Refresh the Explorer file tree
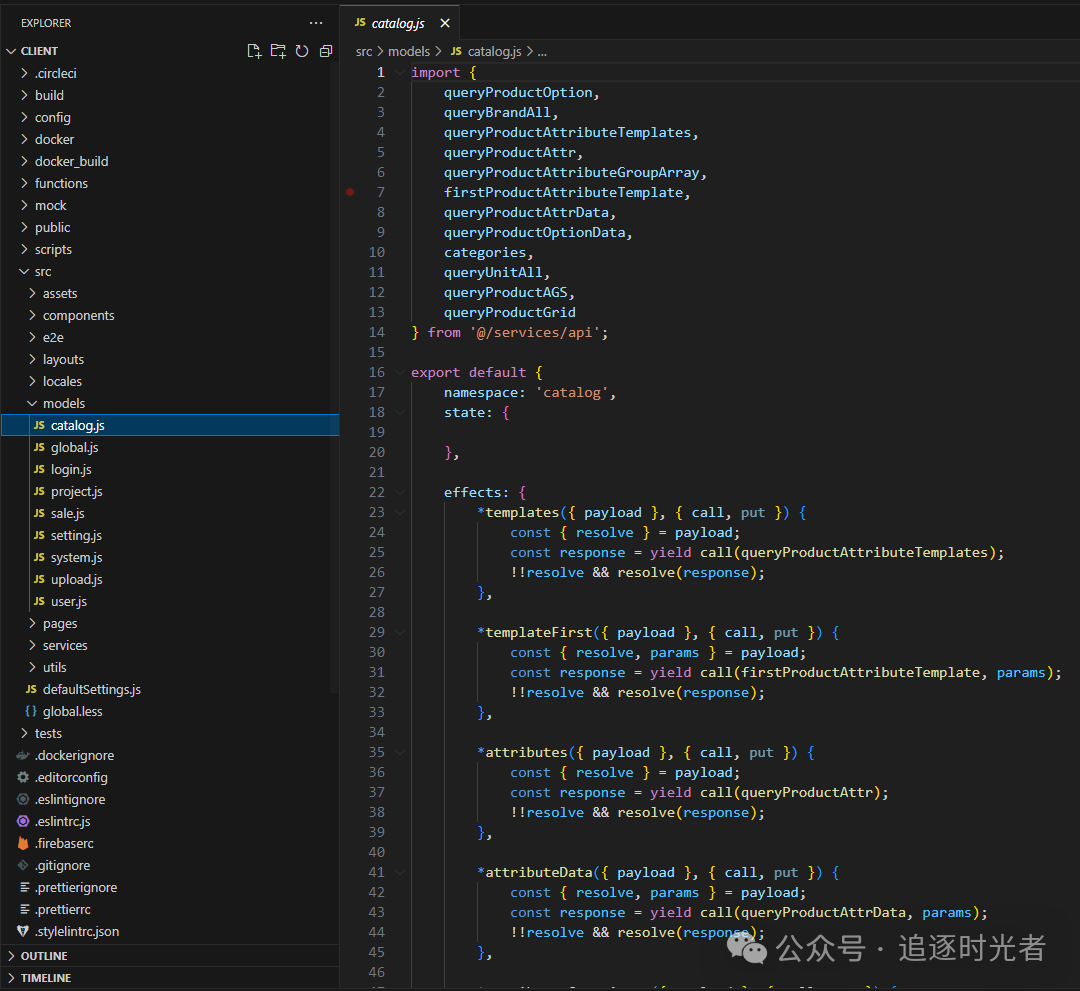The image size is (1080, 991). click(302, 51)
